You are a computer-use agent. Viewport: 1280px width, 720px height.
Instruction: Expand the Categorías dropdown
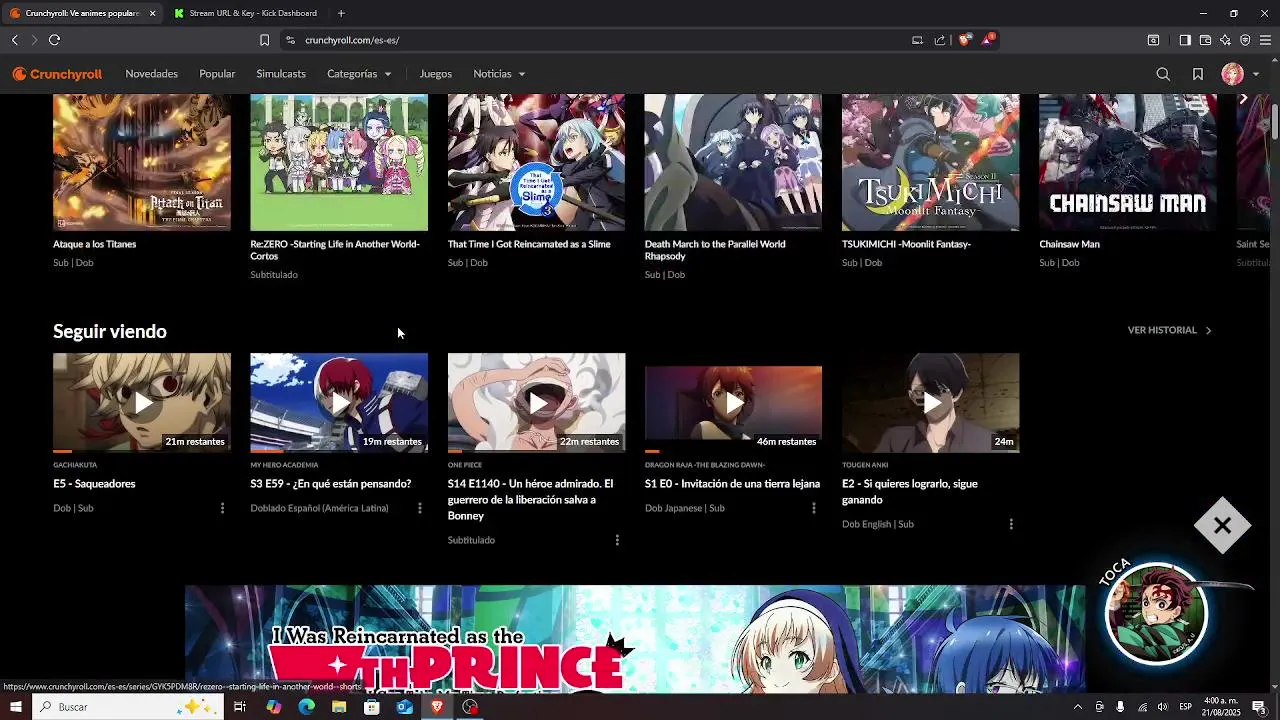click(359, 74)
